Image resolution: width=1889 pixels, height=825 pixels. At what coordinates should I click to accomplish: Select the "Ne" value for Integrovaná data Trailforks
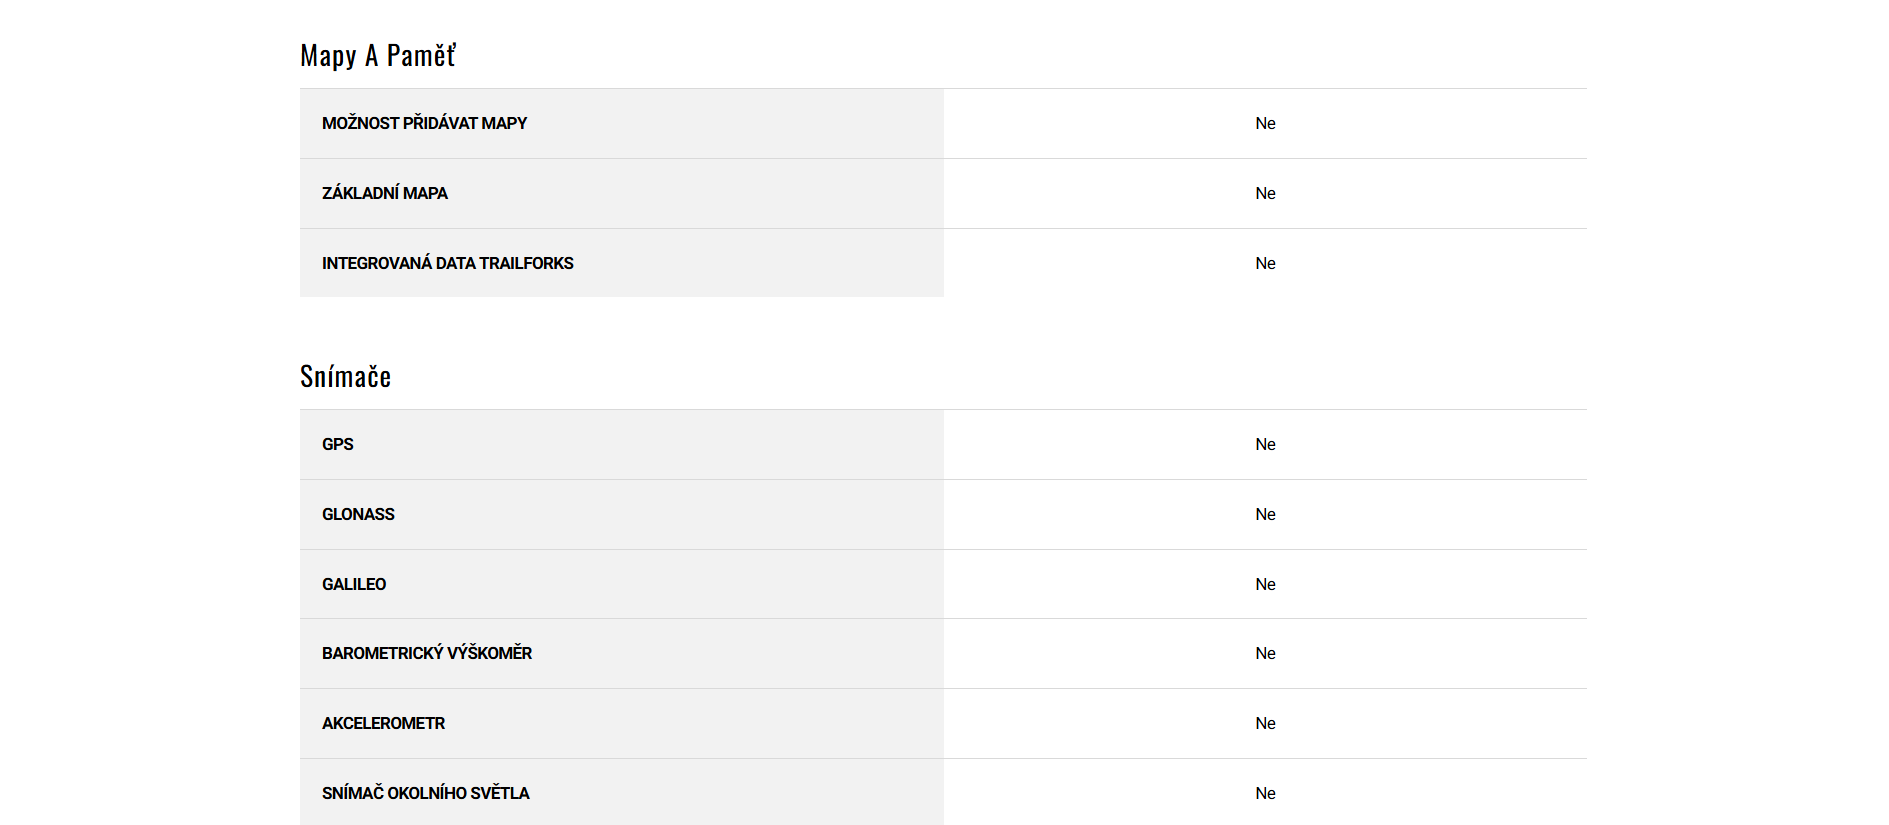1265,263
